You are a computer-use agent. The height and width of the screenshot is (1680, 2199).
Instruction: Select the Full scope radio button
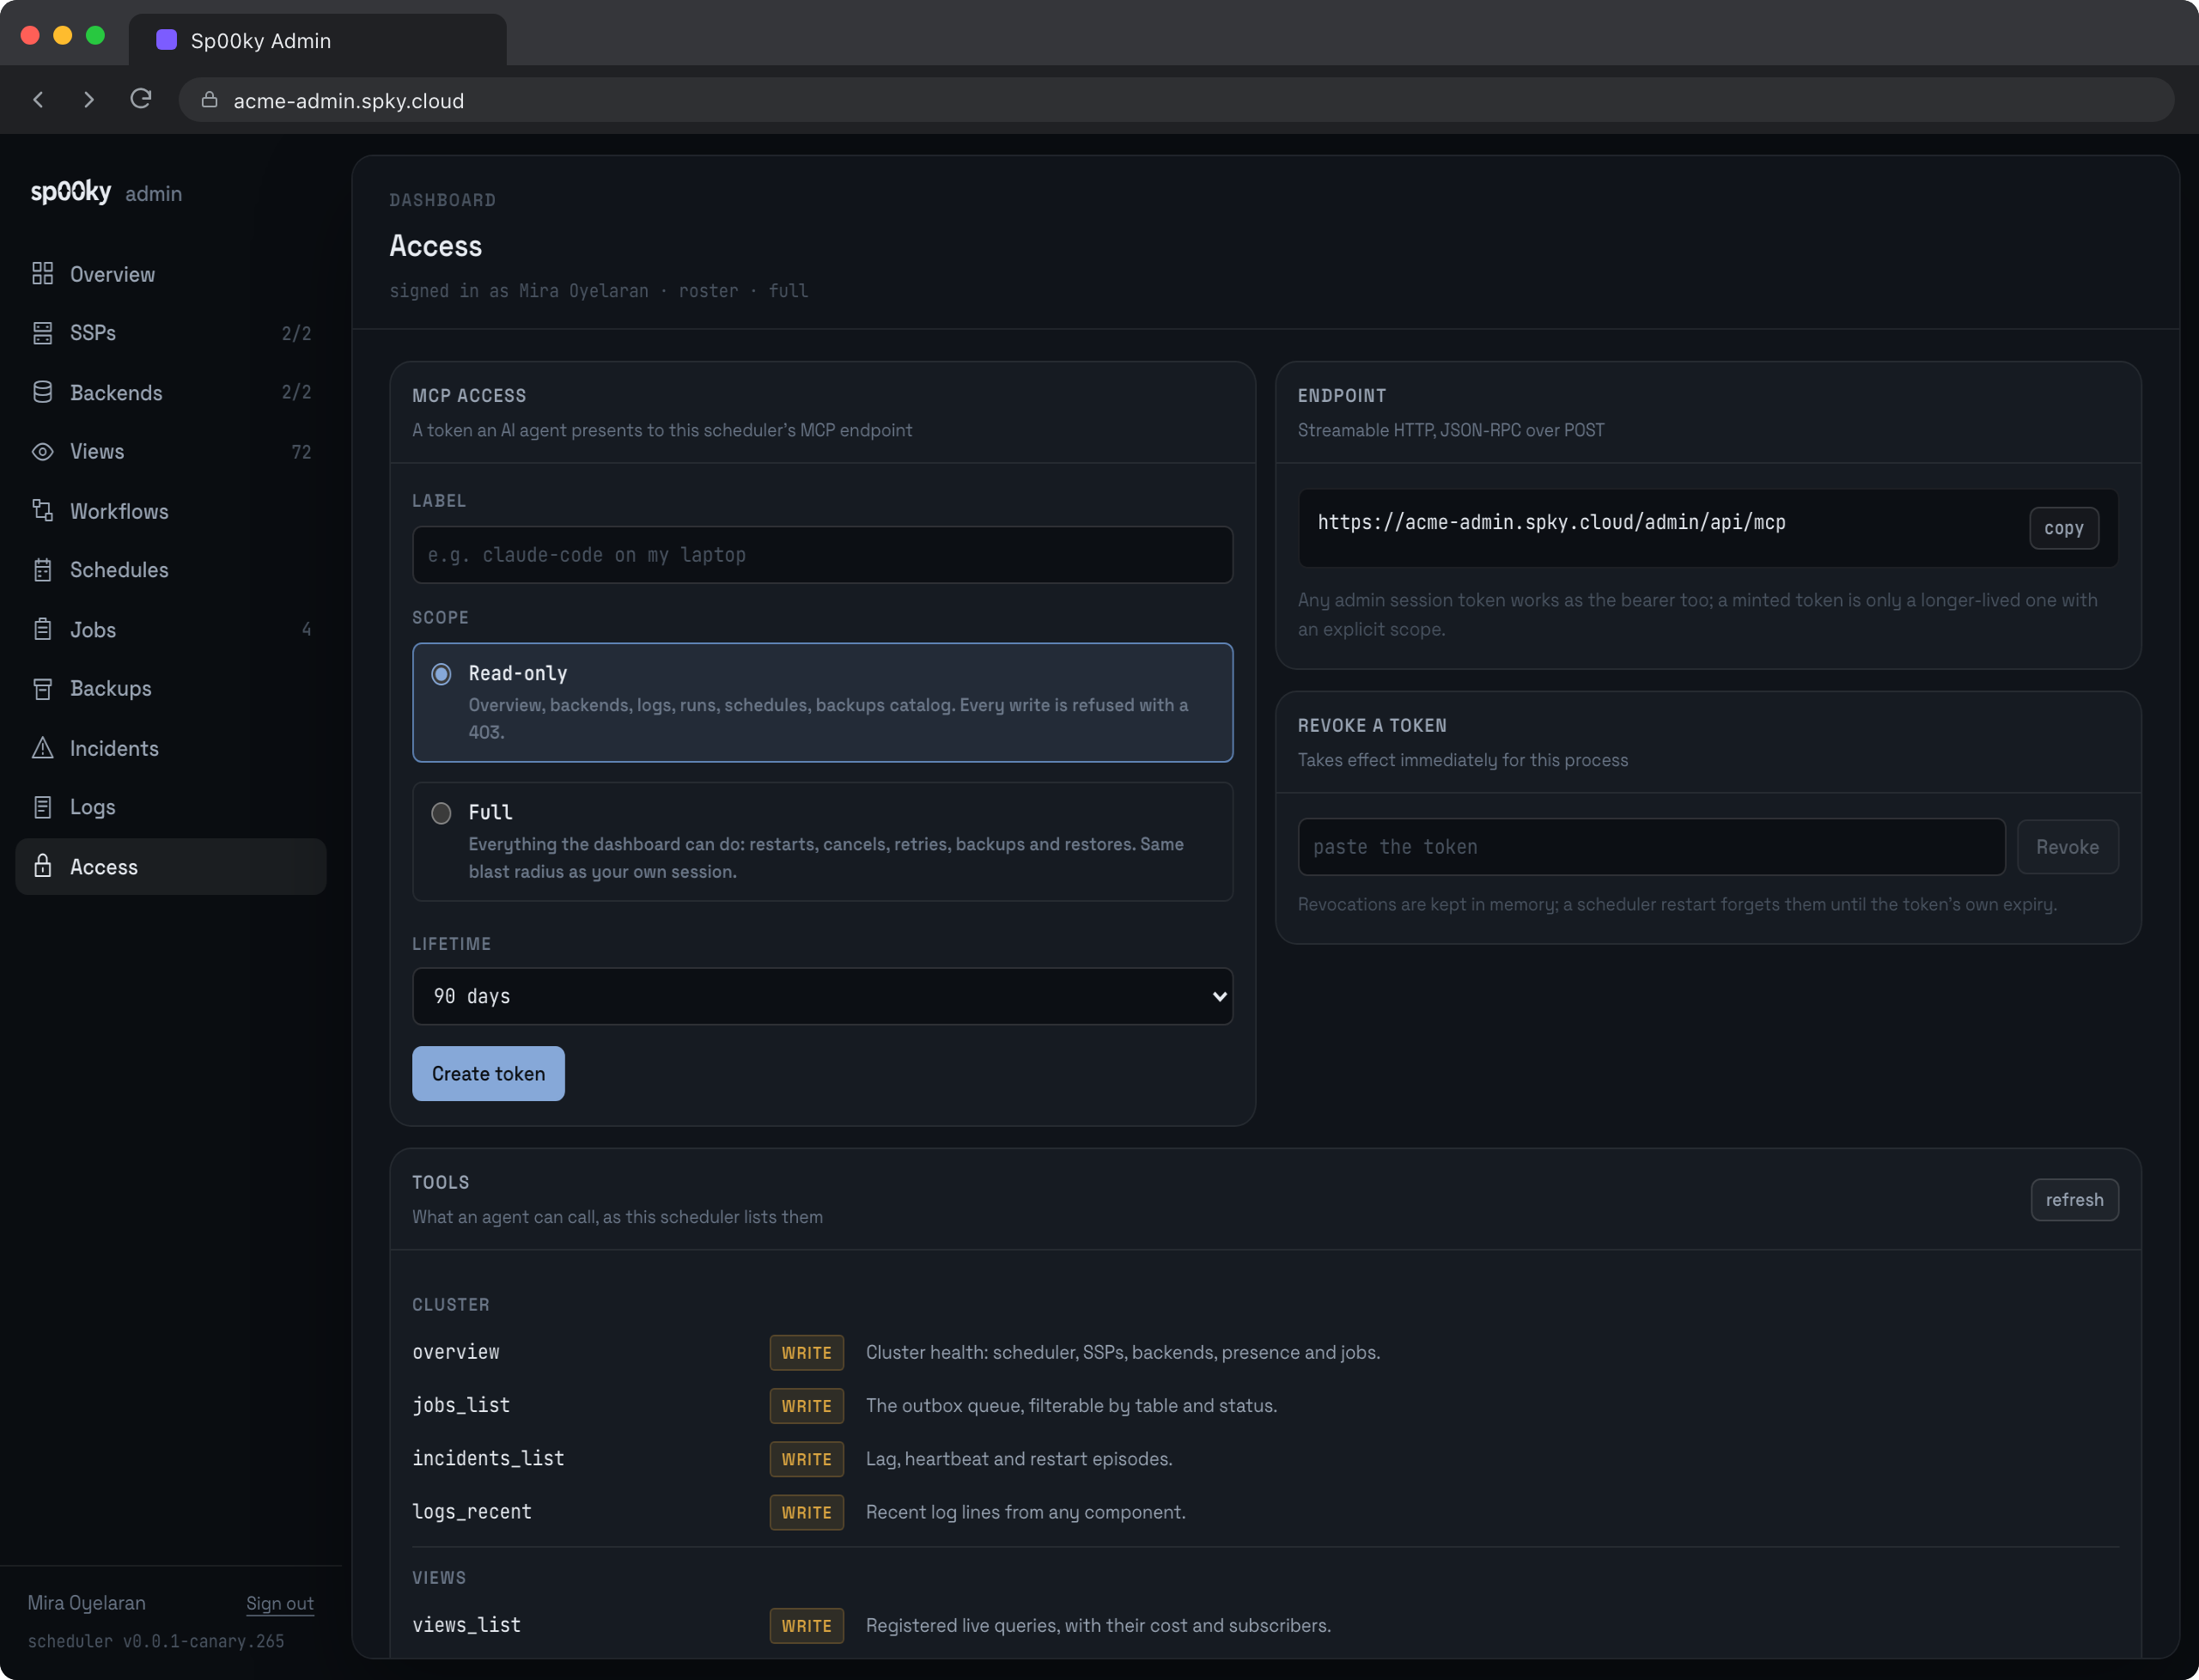pyautogui.click(x=441, y=813)
